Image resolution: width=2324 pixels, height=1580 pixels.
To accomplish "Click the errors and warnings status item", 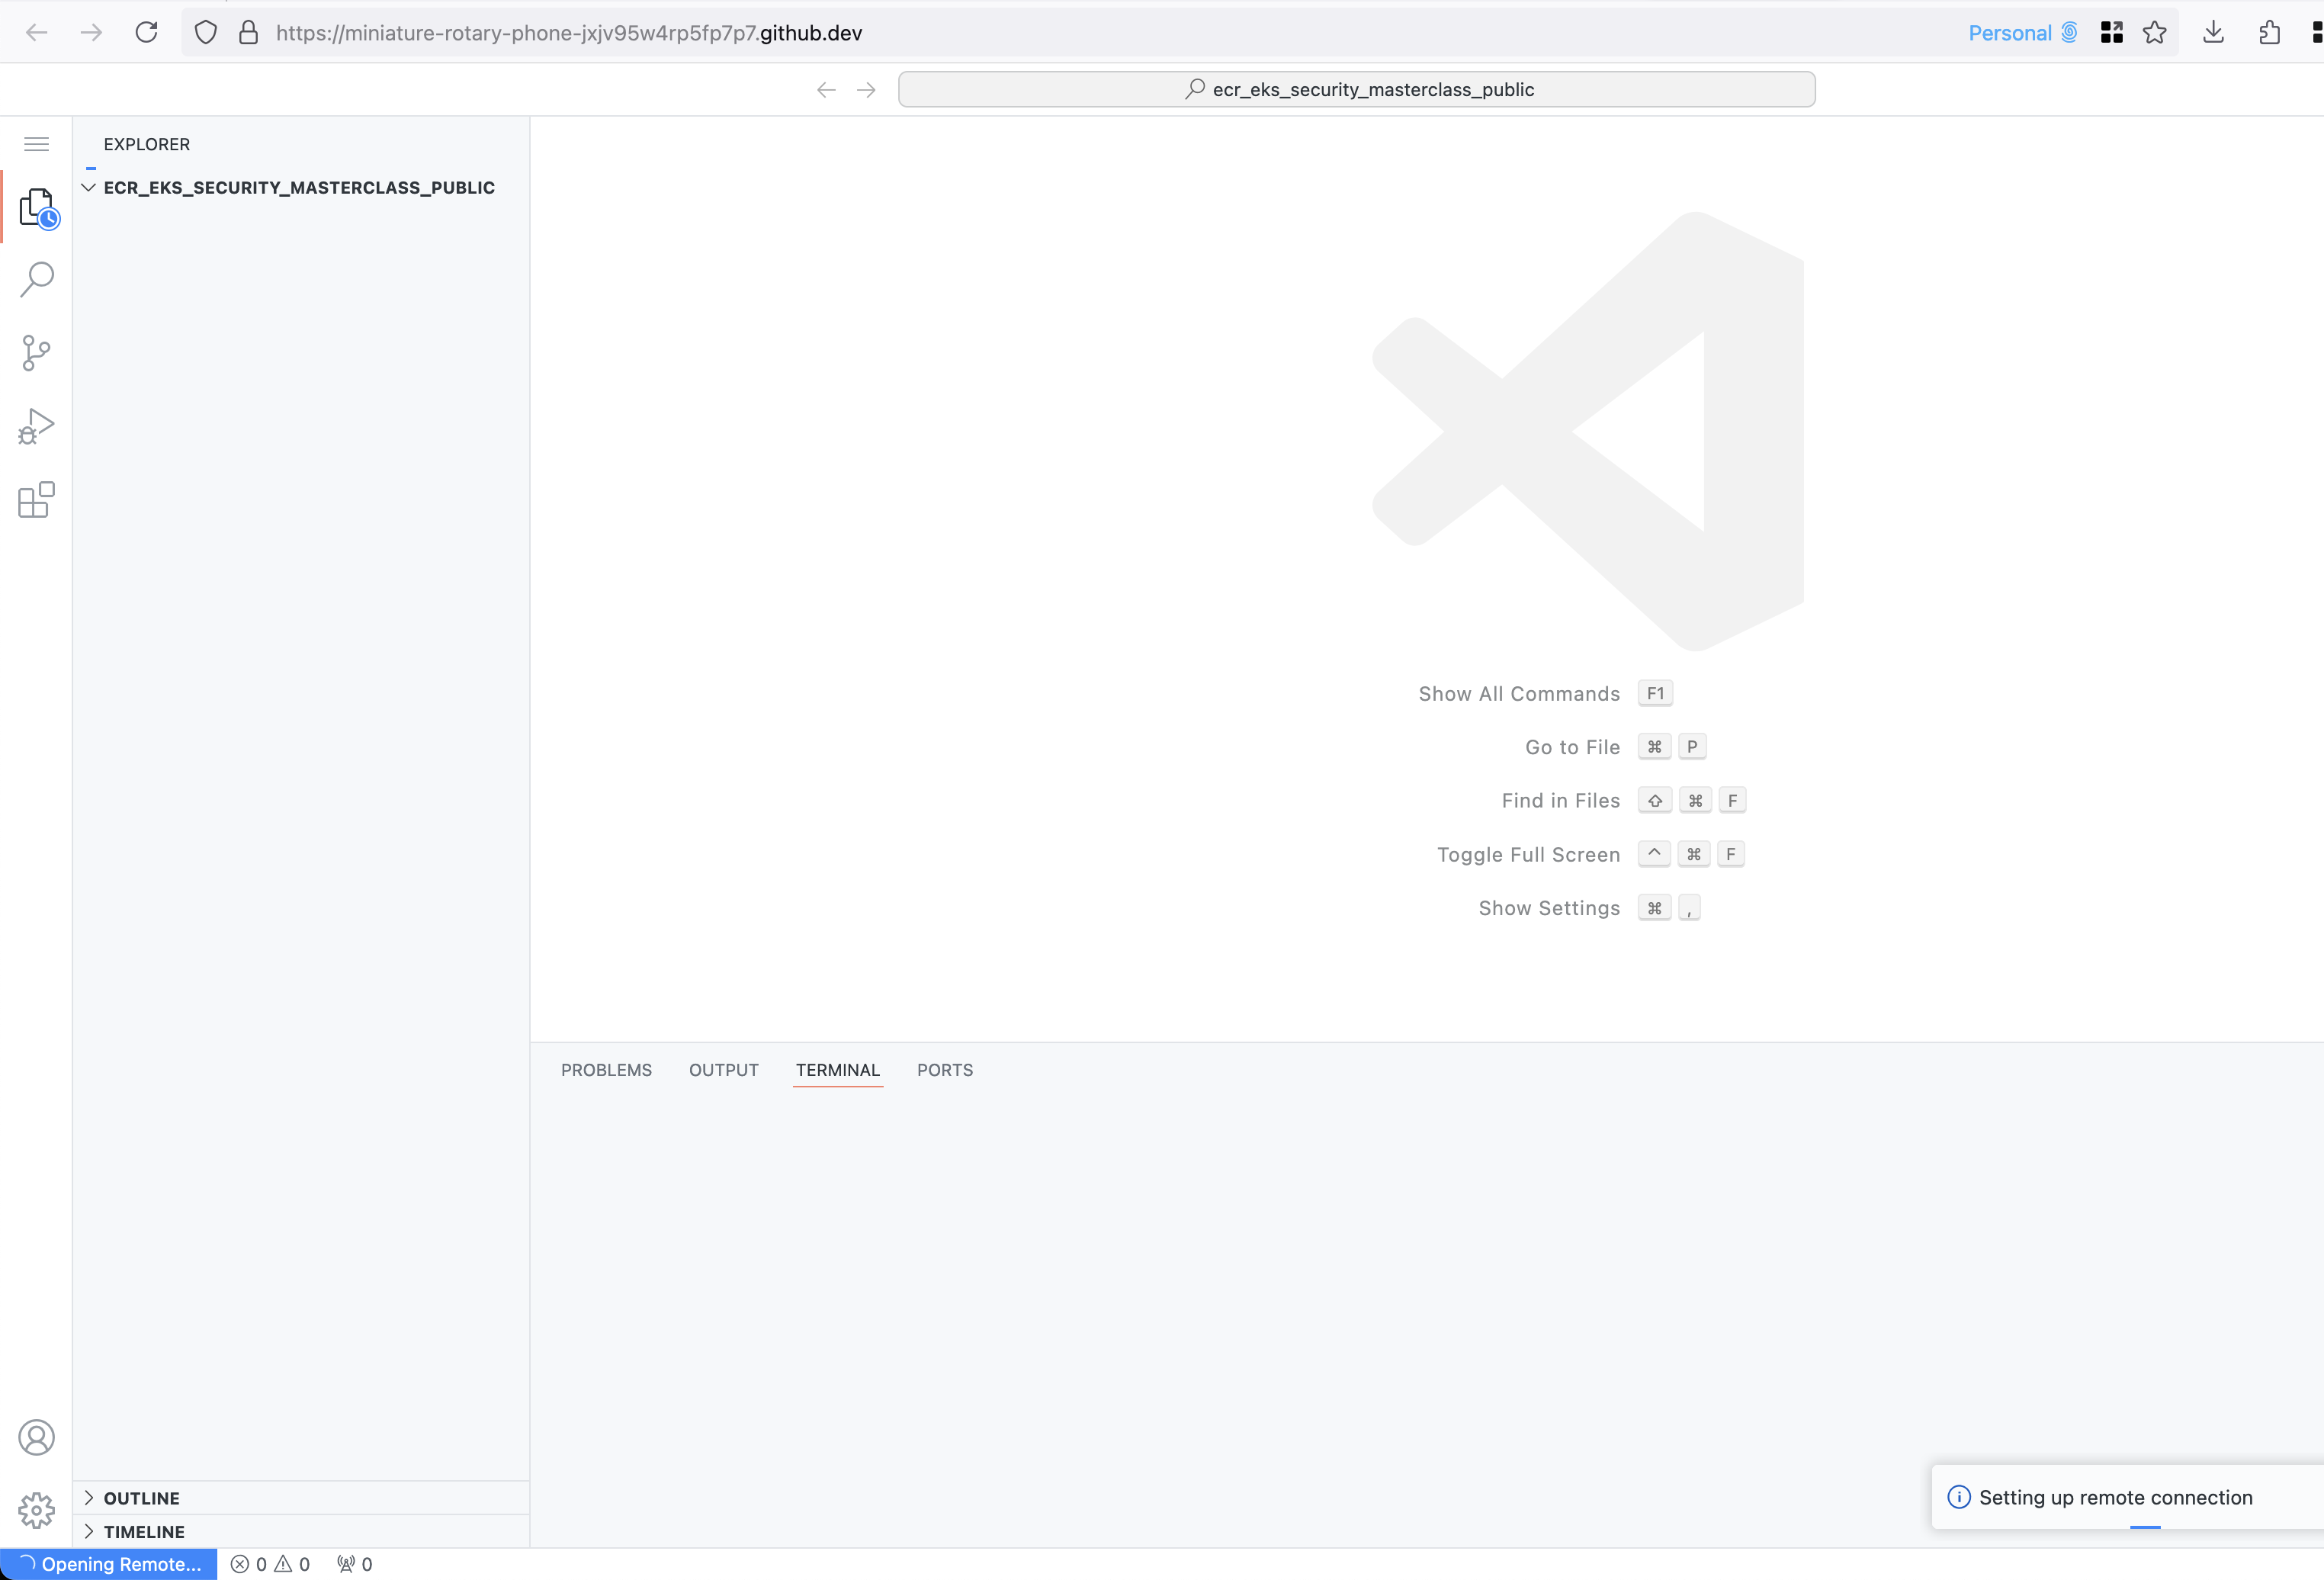I will pos(270,1564).
